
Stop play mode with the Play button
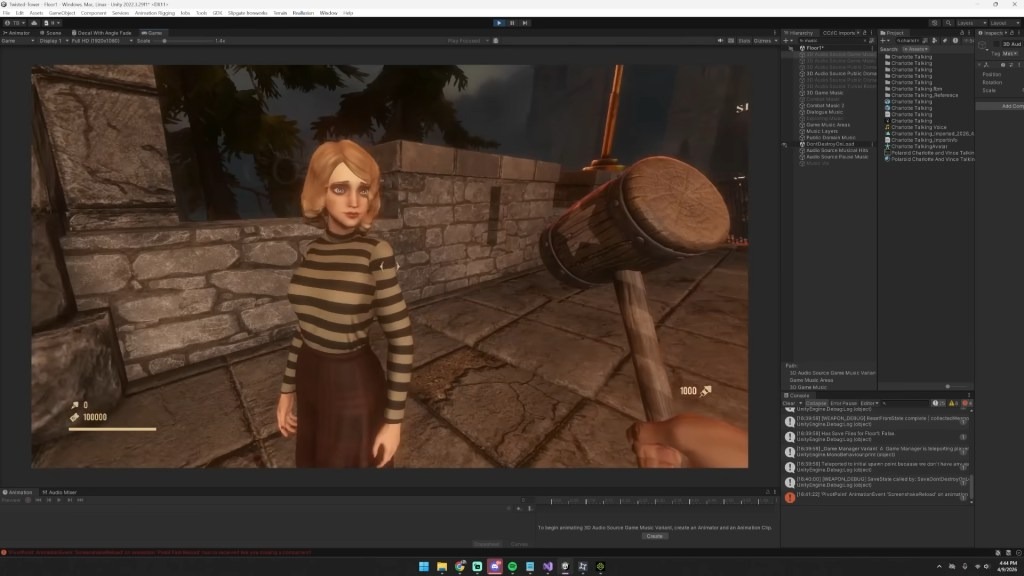click(499, 23)
